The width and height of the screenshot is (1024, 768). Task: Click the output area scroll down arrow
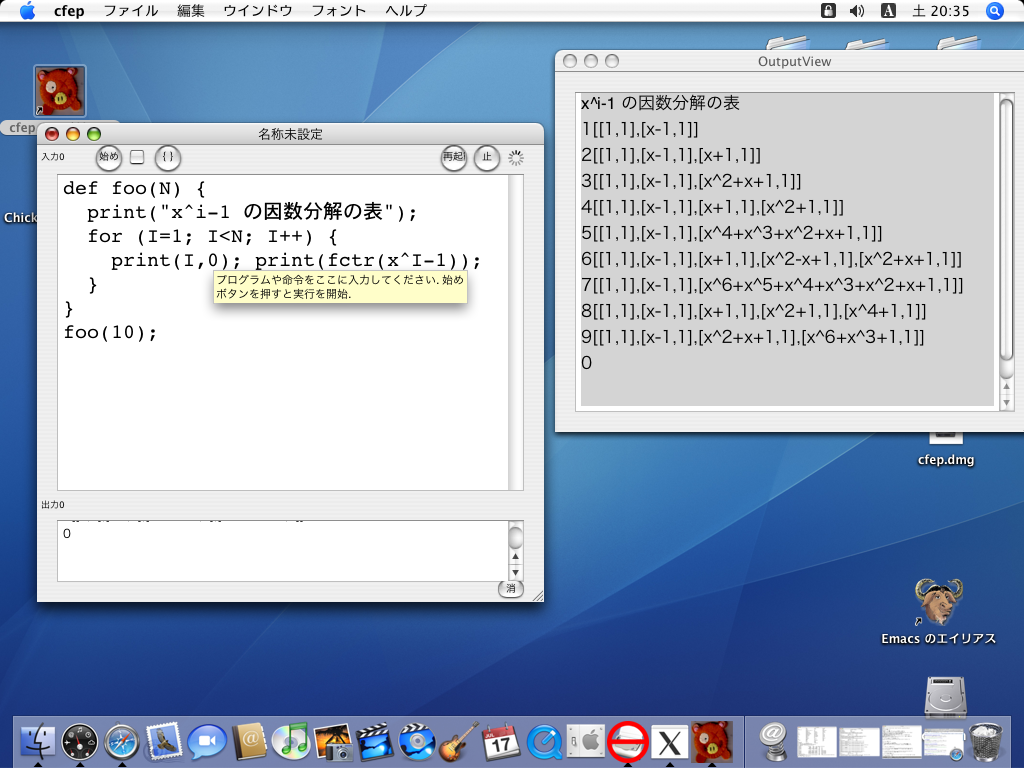pos(516,573)
